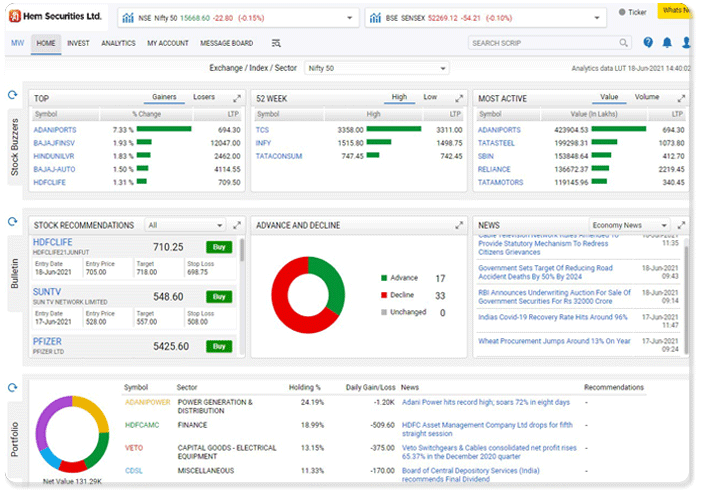Refresh the Portfolio section

pyautogui.click(x=13, y=388)
